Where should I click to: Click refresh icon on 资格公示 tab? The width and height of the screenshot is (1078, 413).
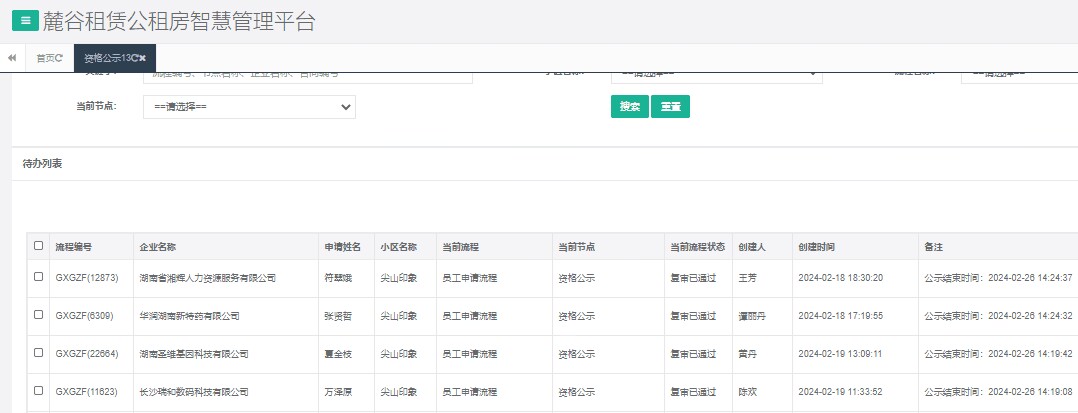tap(135, 58)
